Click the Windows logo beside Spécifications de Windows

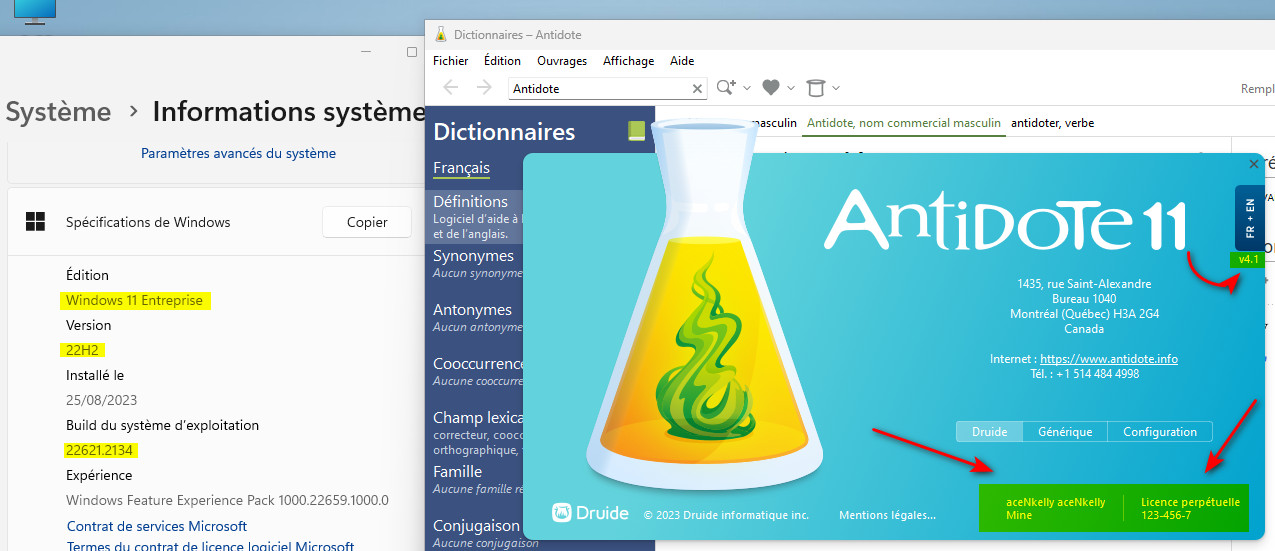point(35,222)
